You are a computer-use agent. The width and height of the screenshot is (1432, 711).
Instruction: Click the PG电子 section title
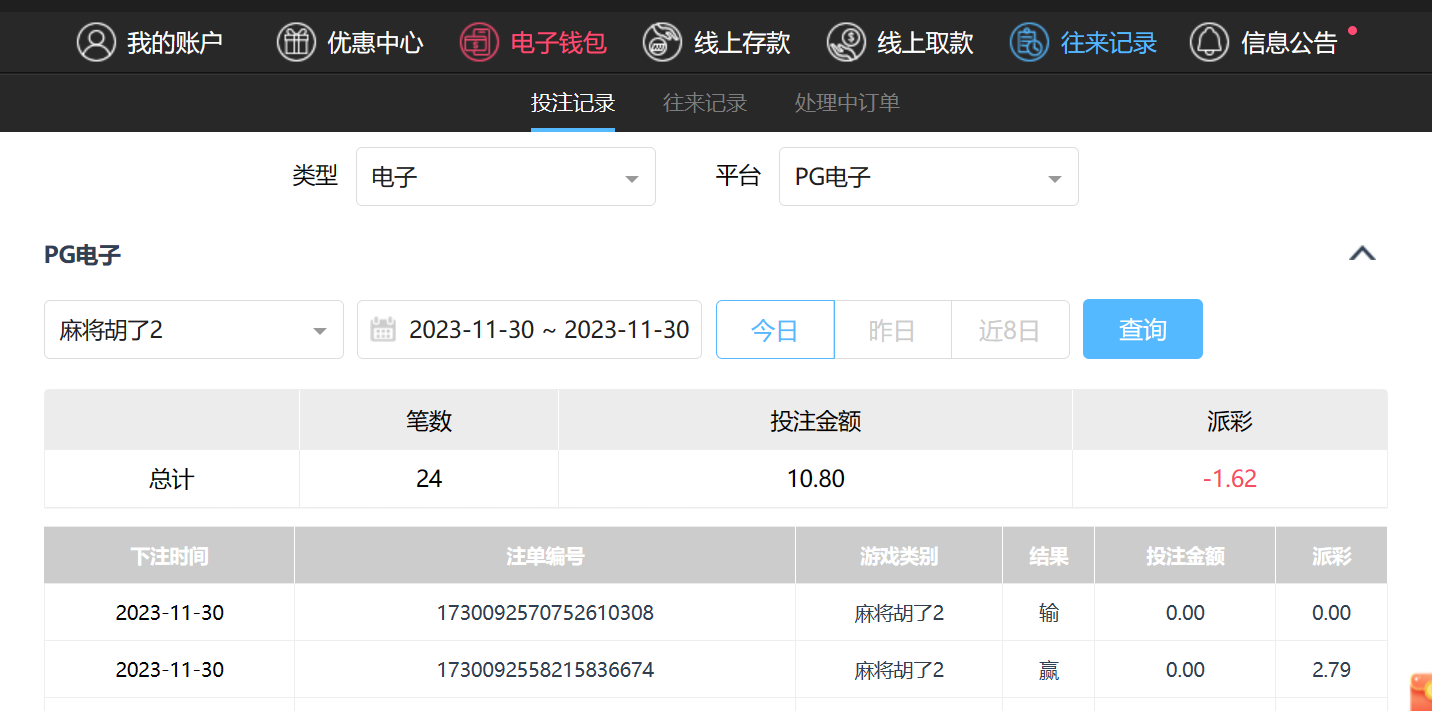click(x=83, y=255)
